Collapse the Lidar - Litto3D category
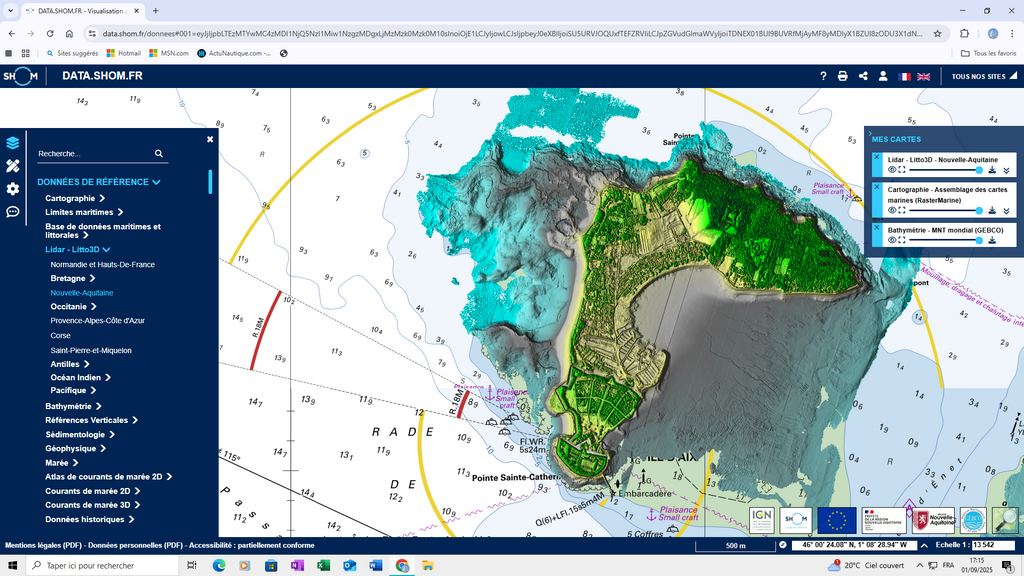1024x576 pixels. click(78, 249)
